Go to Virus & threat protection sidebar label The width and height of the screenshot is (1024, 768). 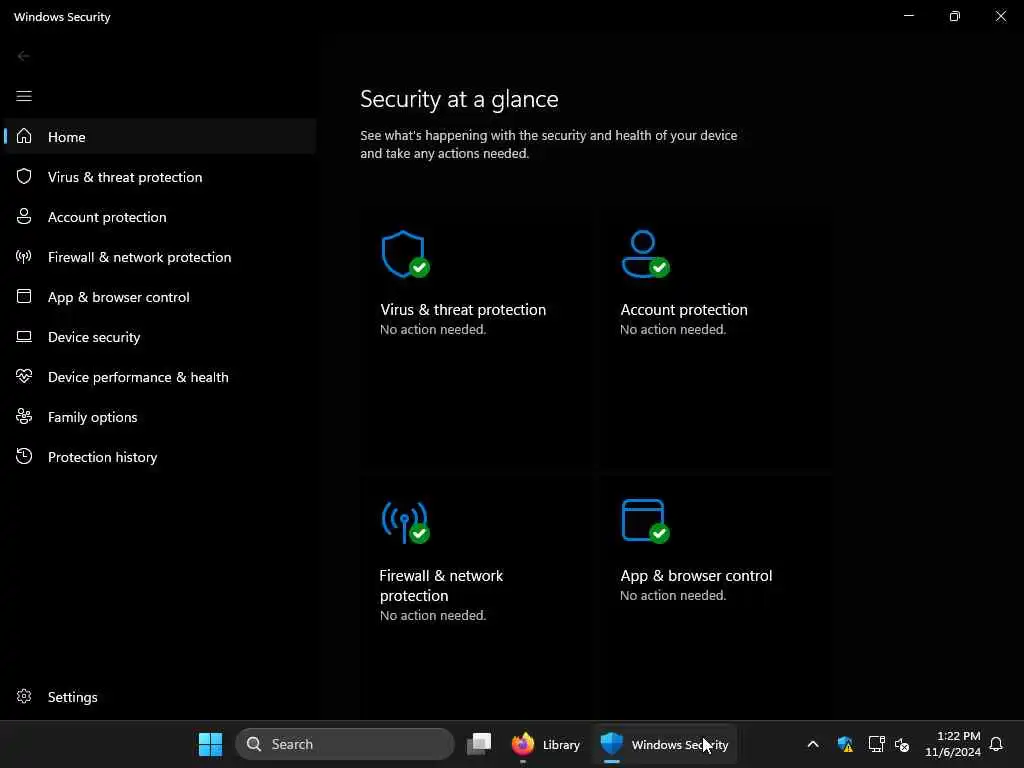[125, 177]
